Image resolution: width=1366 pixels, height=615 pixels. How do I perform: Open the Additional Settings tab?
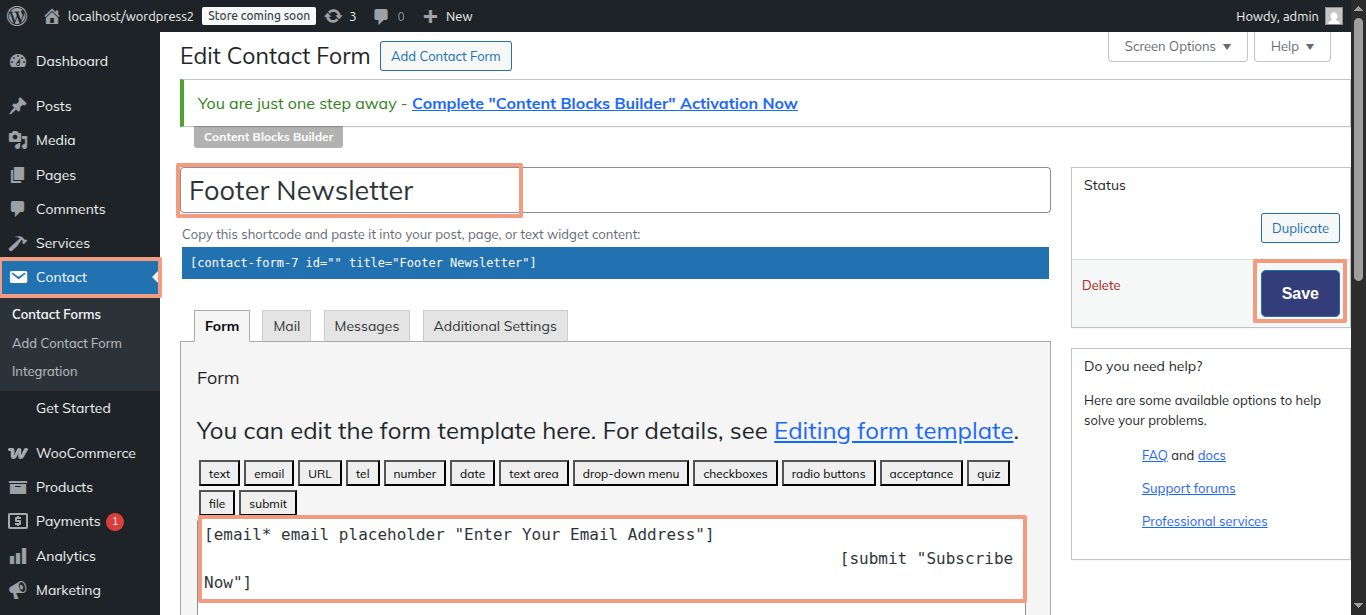[495, 326]
